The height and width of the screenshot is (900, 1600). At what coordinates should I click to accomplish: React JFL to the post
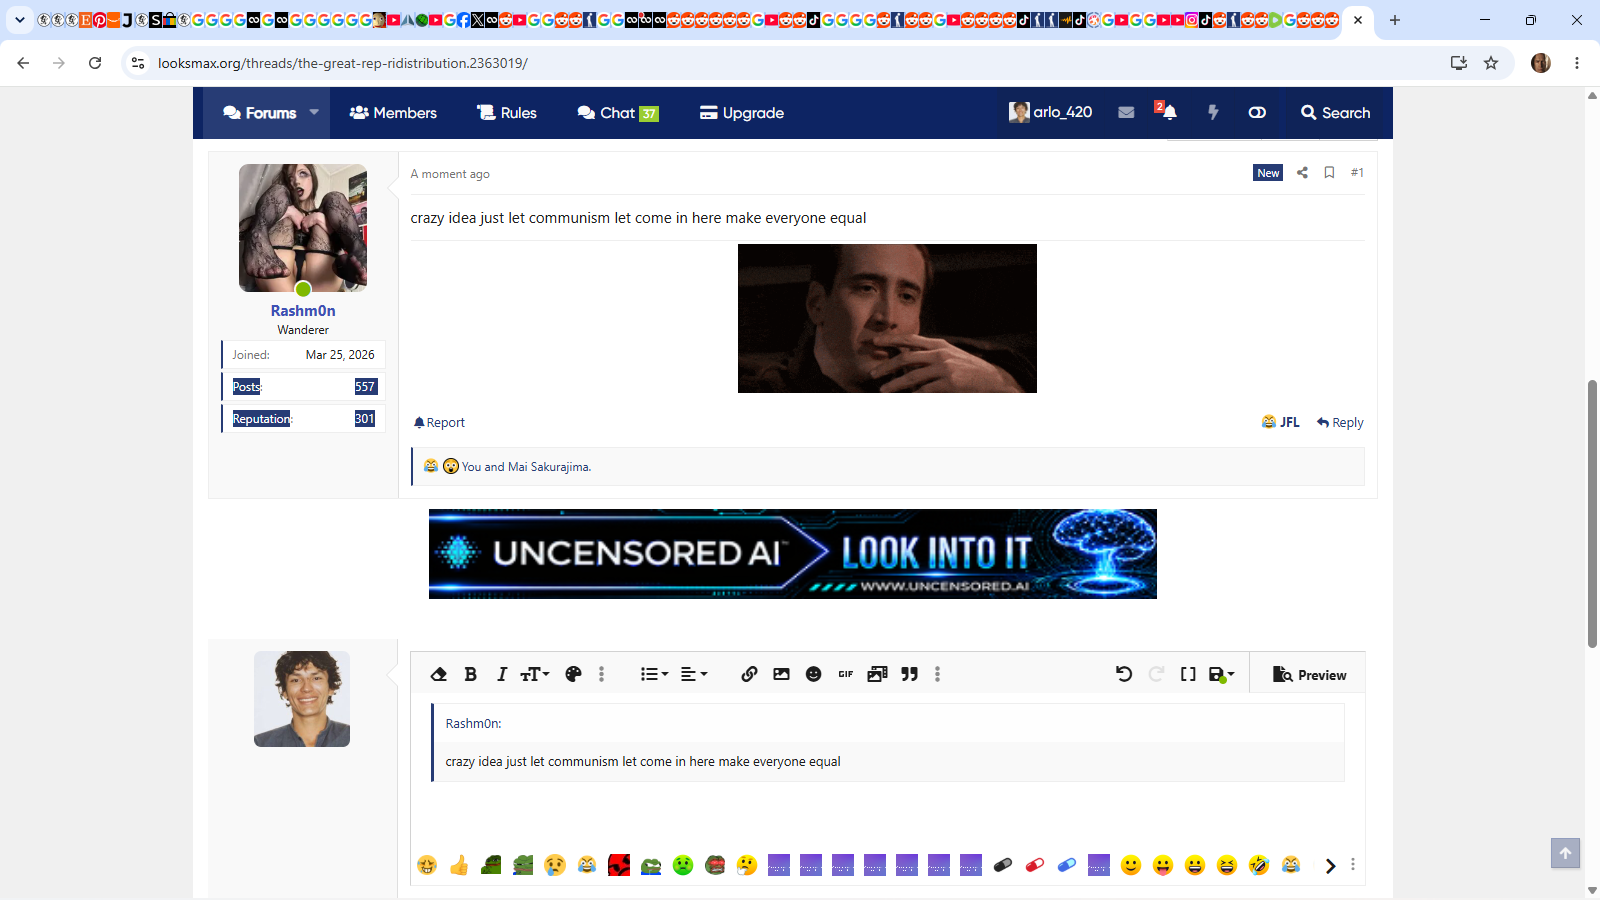(x=1281, y=422)
